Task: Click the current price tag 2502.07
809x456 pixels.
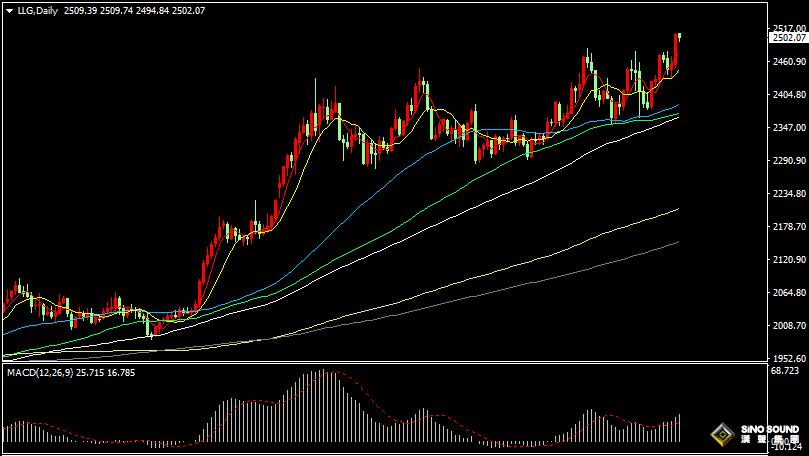Action: point(788,38)
